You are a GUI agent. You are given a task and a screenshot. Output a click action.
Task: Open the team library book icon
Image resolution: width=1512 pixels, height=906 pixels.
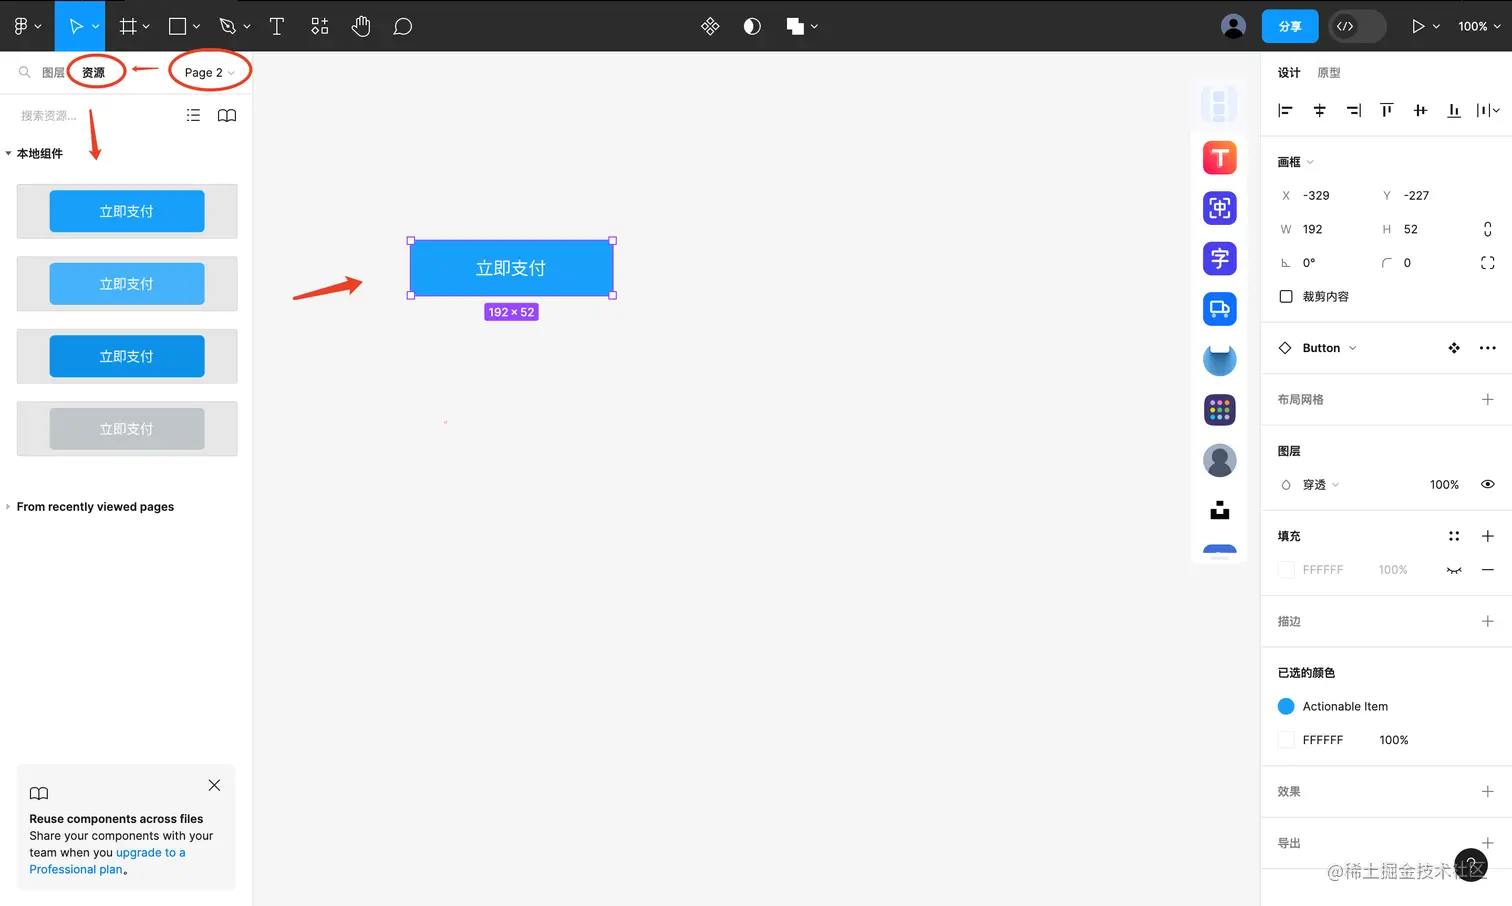point(227,115)
